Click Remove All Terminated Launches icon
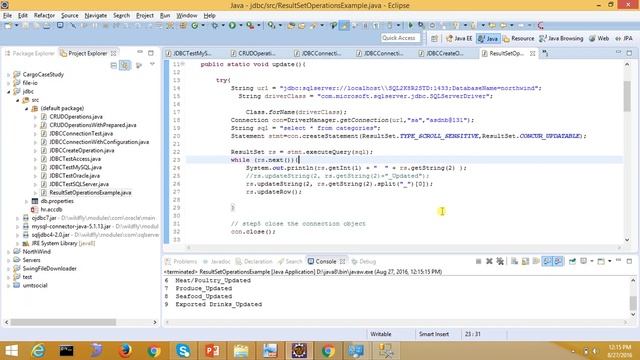Viewport: 640px width, 360px height. [500, 261]
